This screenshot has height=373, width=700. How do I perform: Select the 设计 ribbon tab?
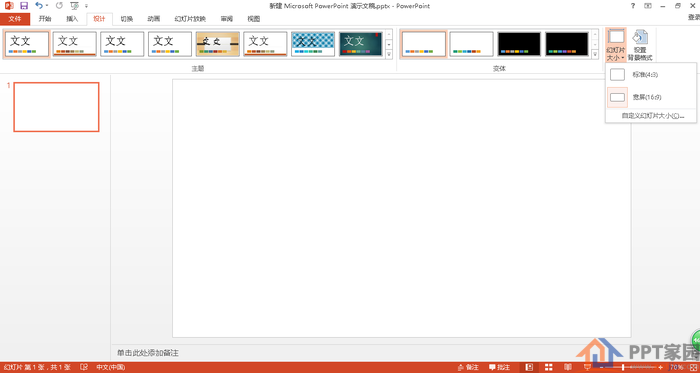pyautogui.click(x=100, y=19)
